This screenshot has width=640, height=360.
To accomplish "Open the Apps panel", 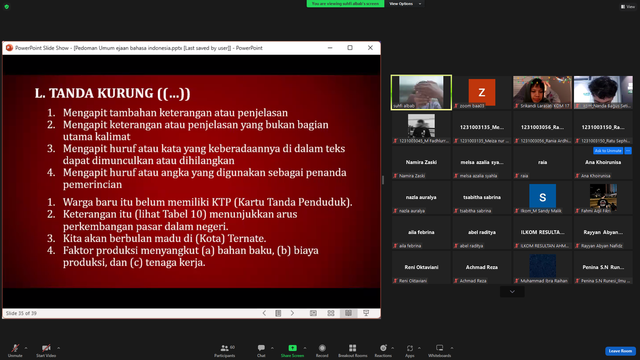I will (410, 350).
